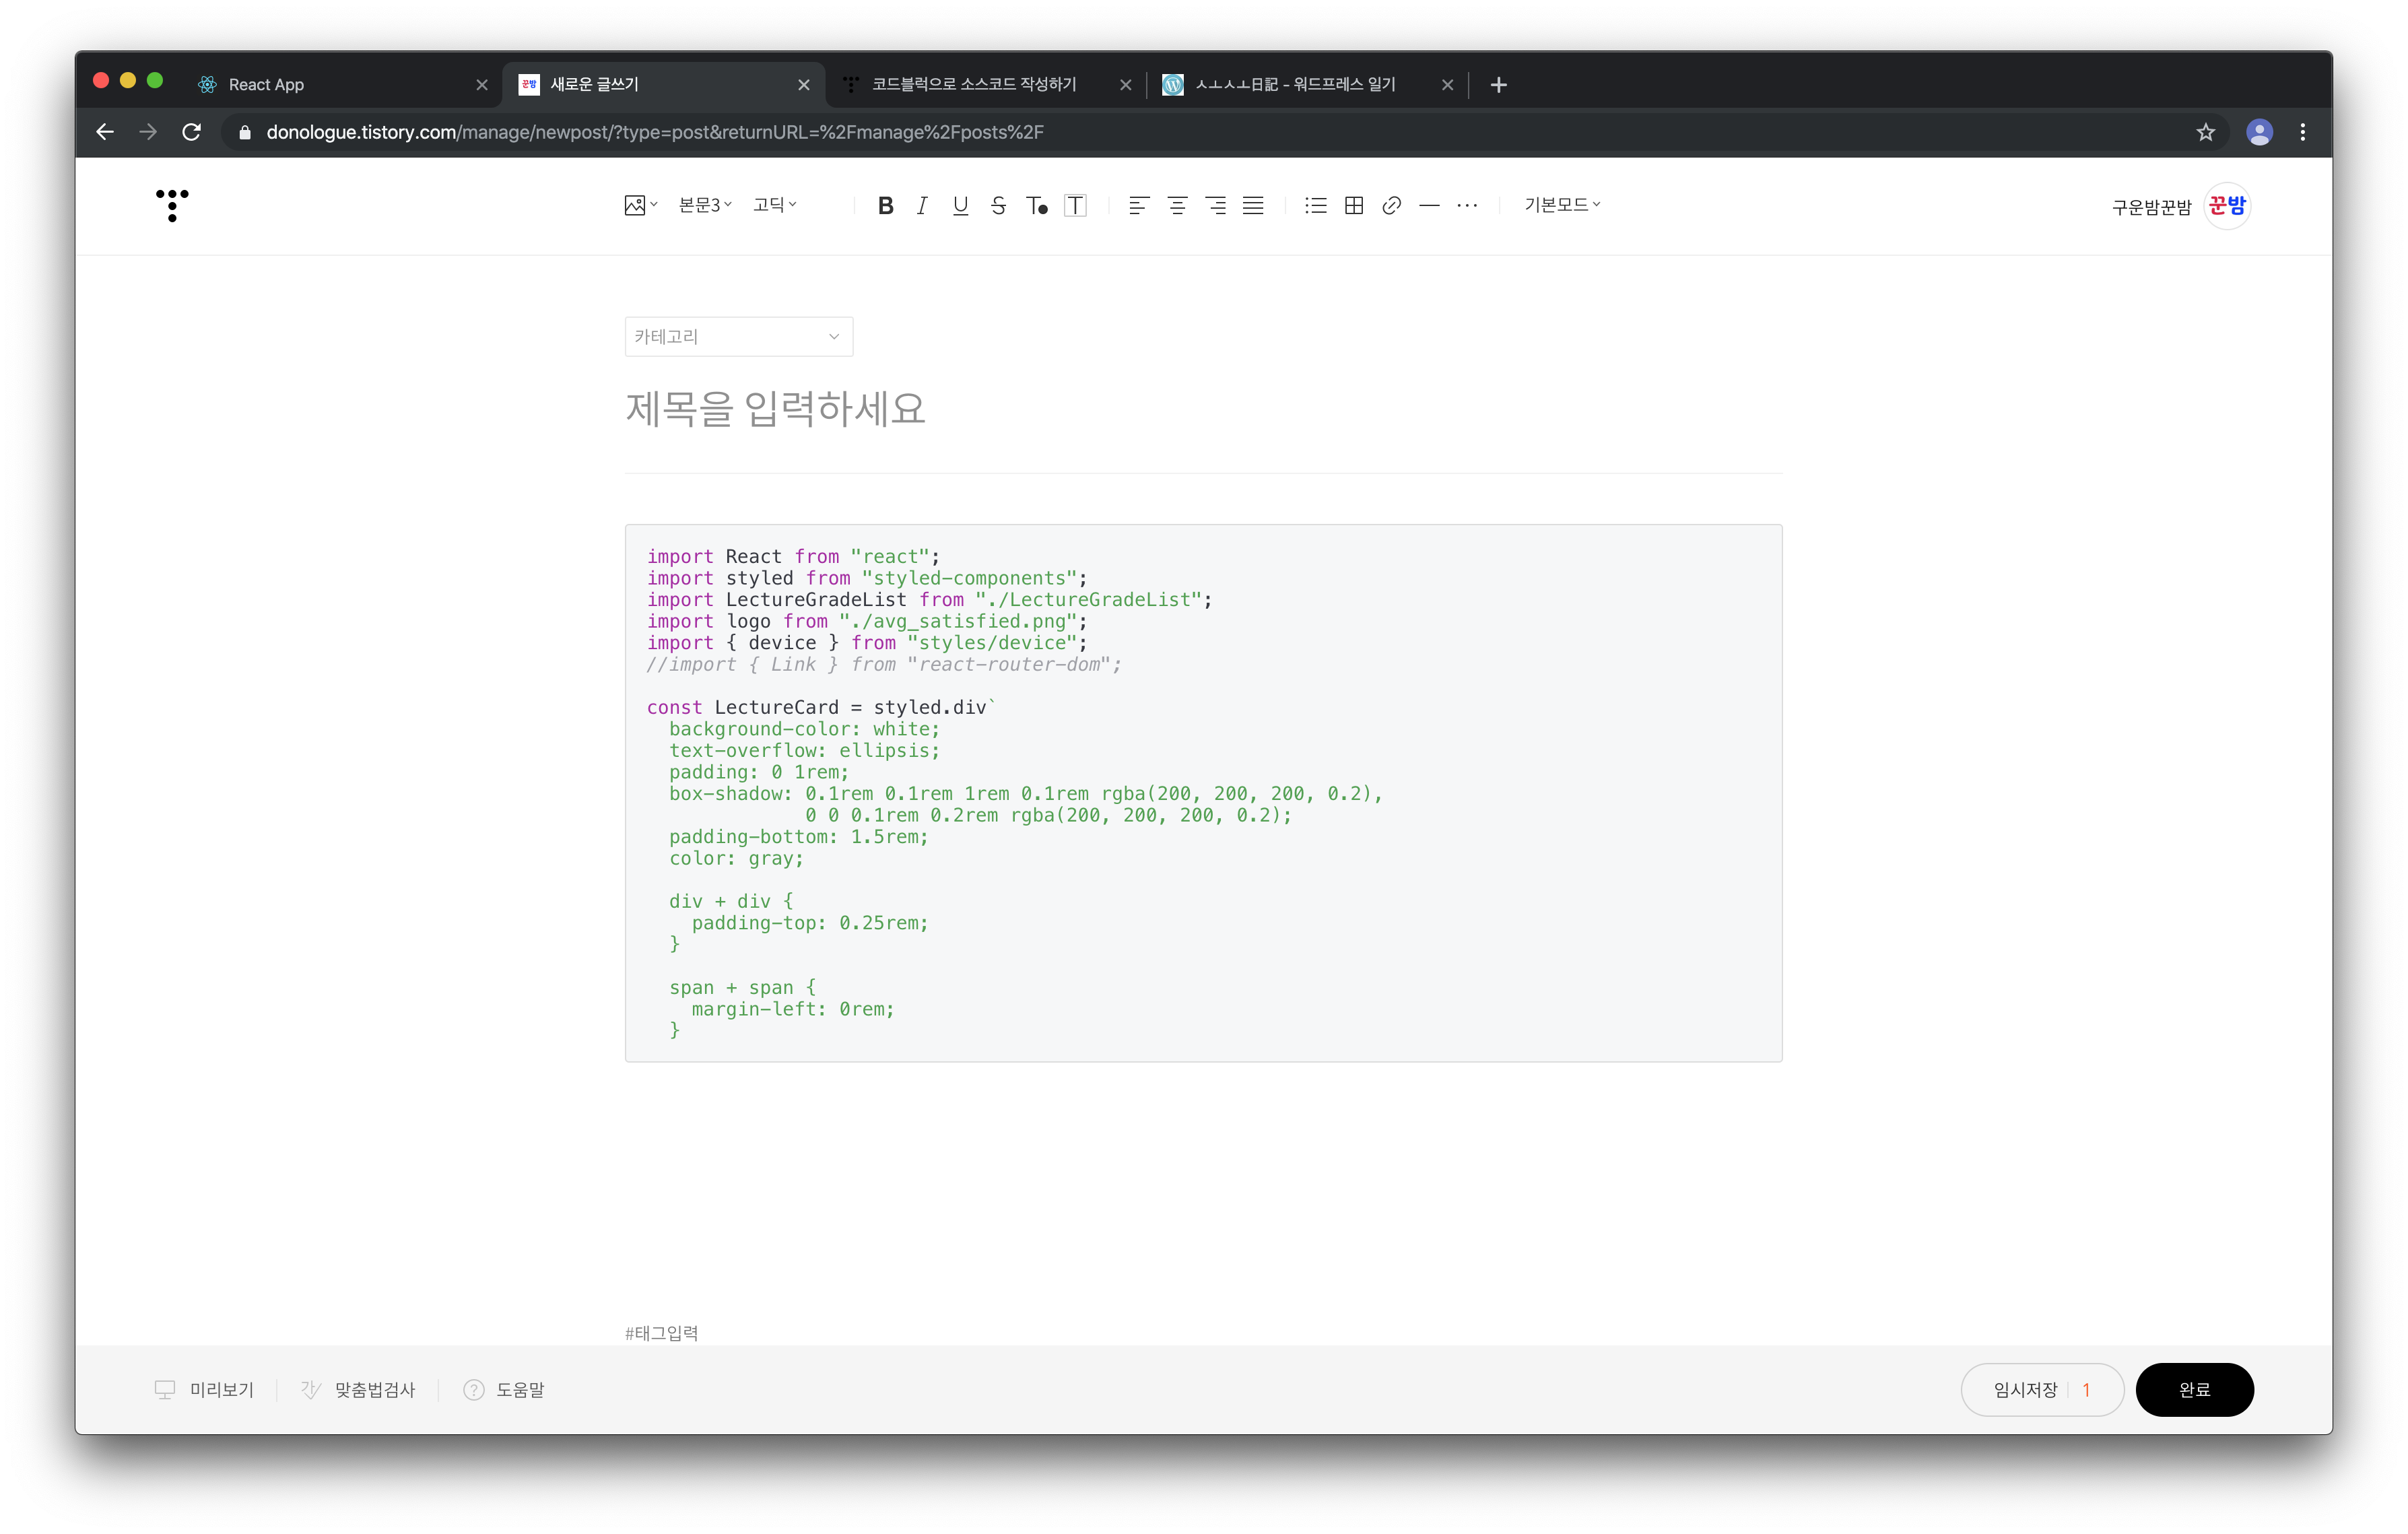Image resolution: width=2408 pixels, height=1534 pixels.
Task: Insert a horizontal divider line
Action: (x=1429, y=206)
